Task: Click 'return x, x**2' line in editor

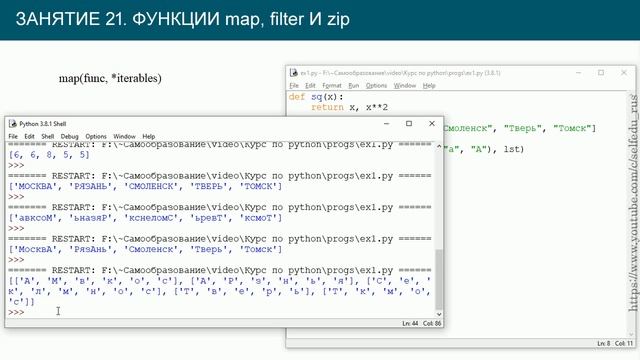Action: tap(349, 107)
